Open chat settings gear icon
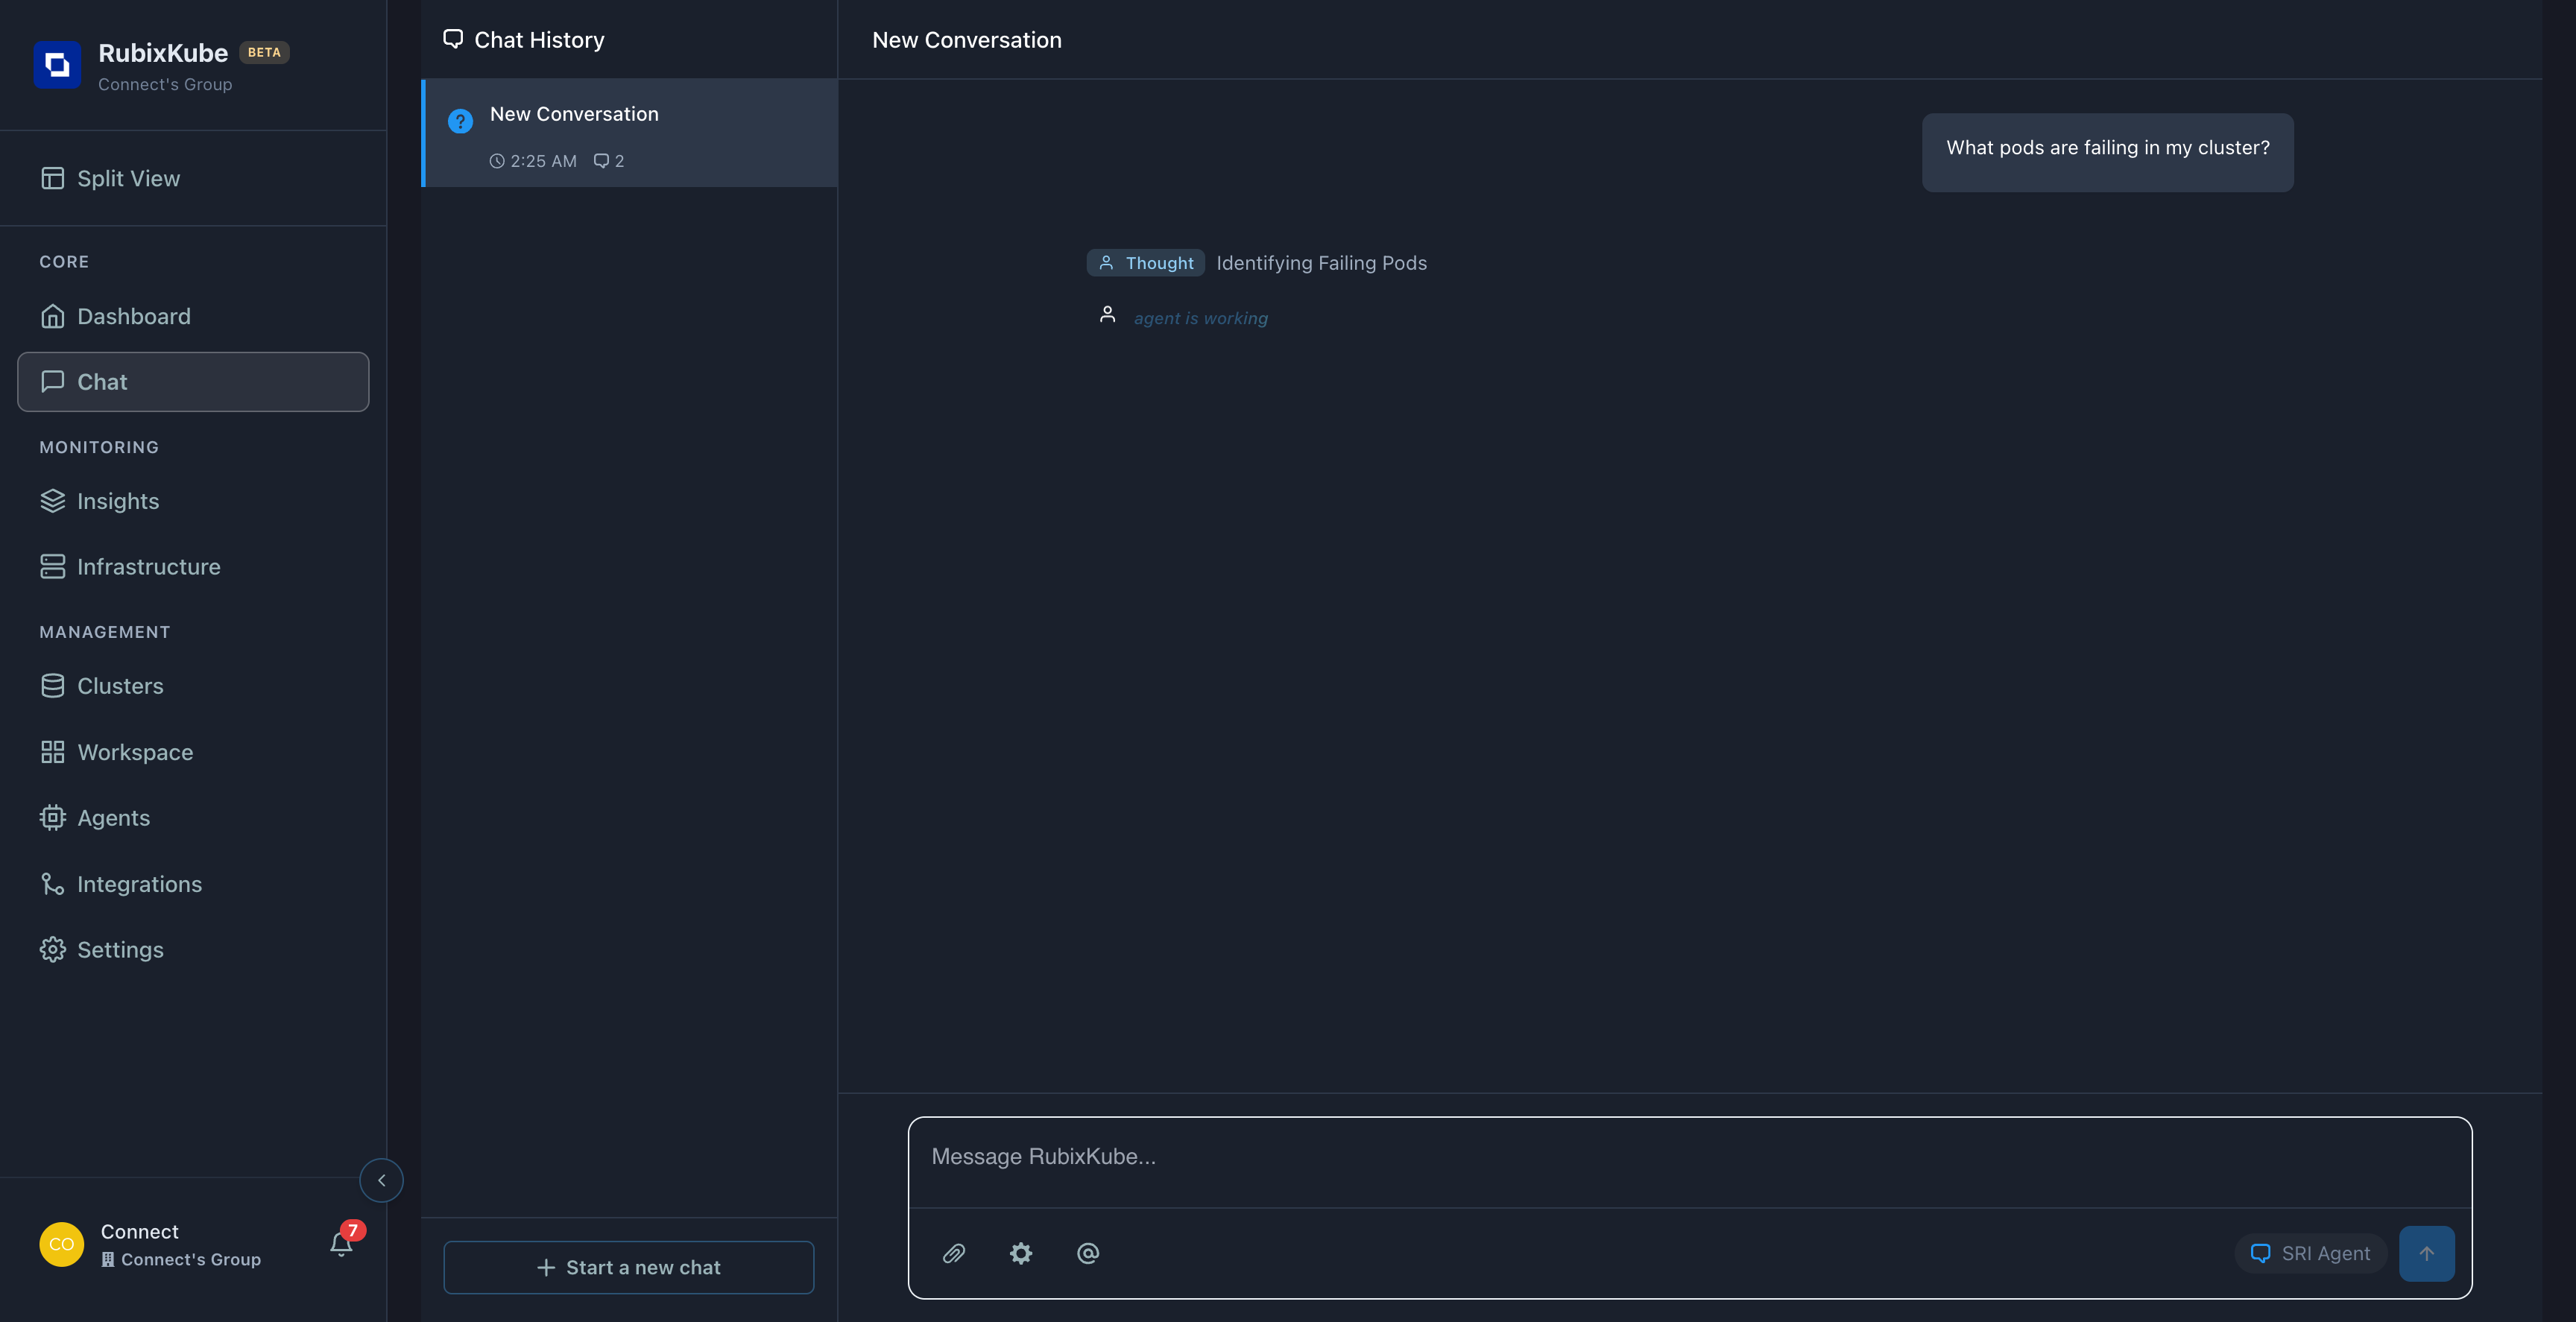The image size is (2576, 1322). tap(1020, 1253)
